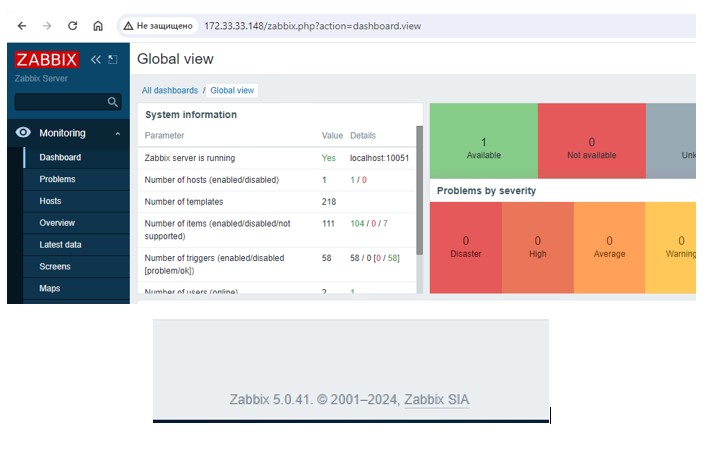Viewport: 720px width, 453px height.
Task: Select the Global view breadcrumb tab
Action: pyautogui.click(x=231, y=91)
